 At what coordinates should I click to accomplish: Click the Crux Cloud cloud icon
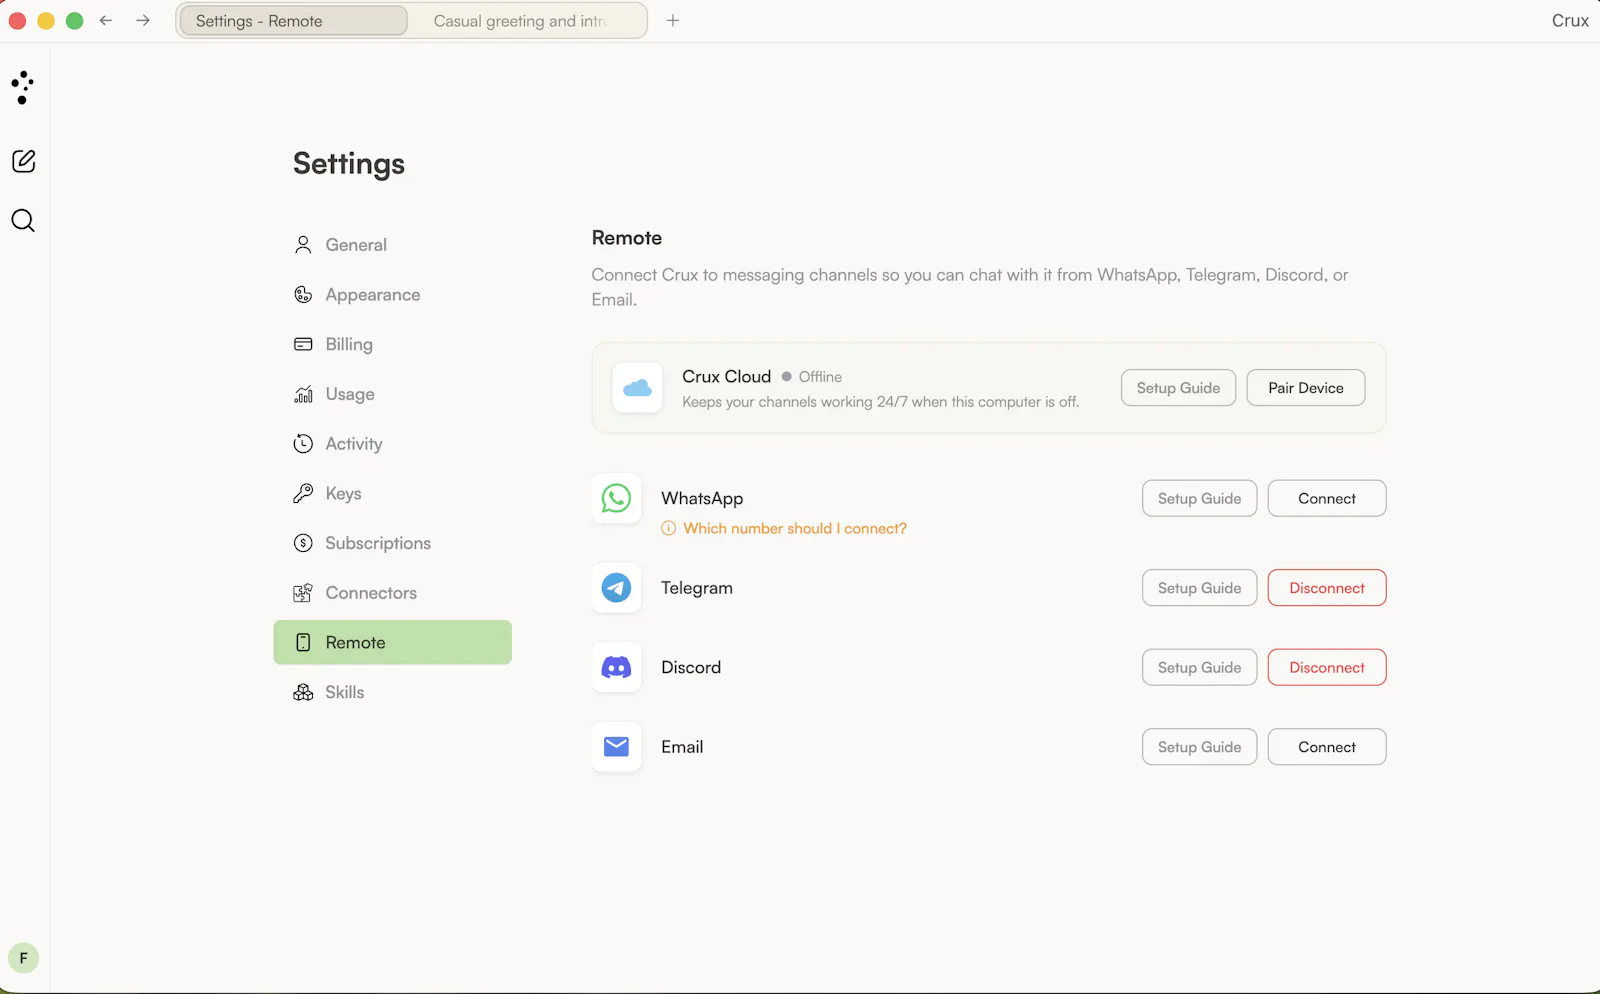point(637,388)
